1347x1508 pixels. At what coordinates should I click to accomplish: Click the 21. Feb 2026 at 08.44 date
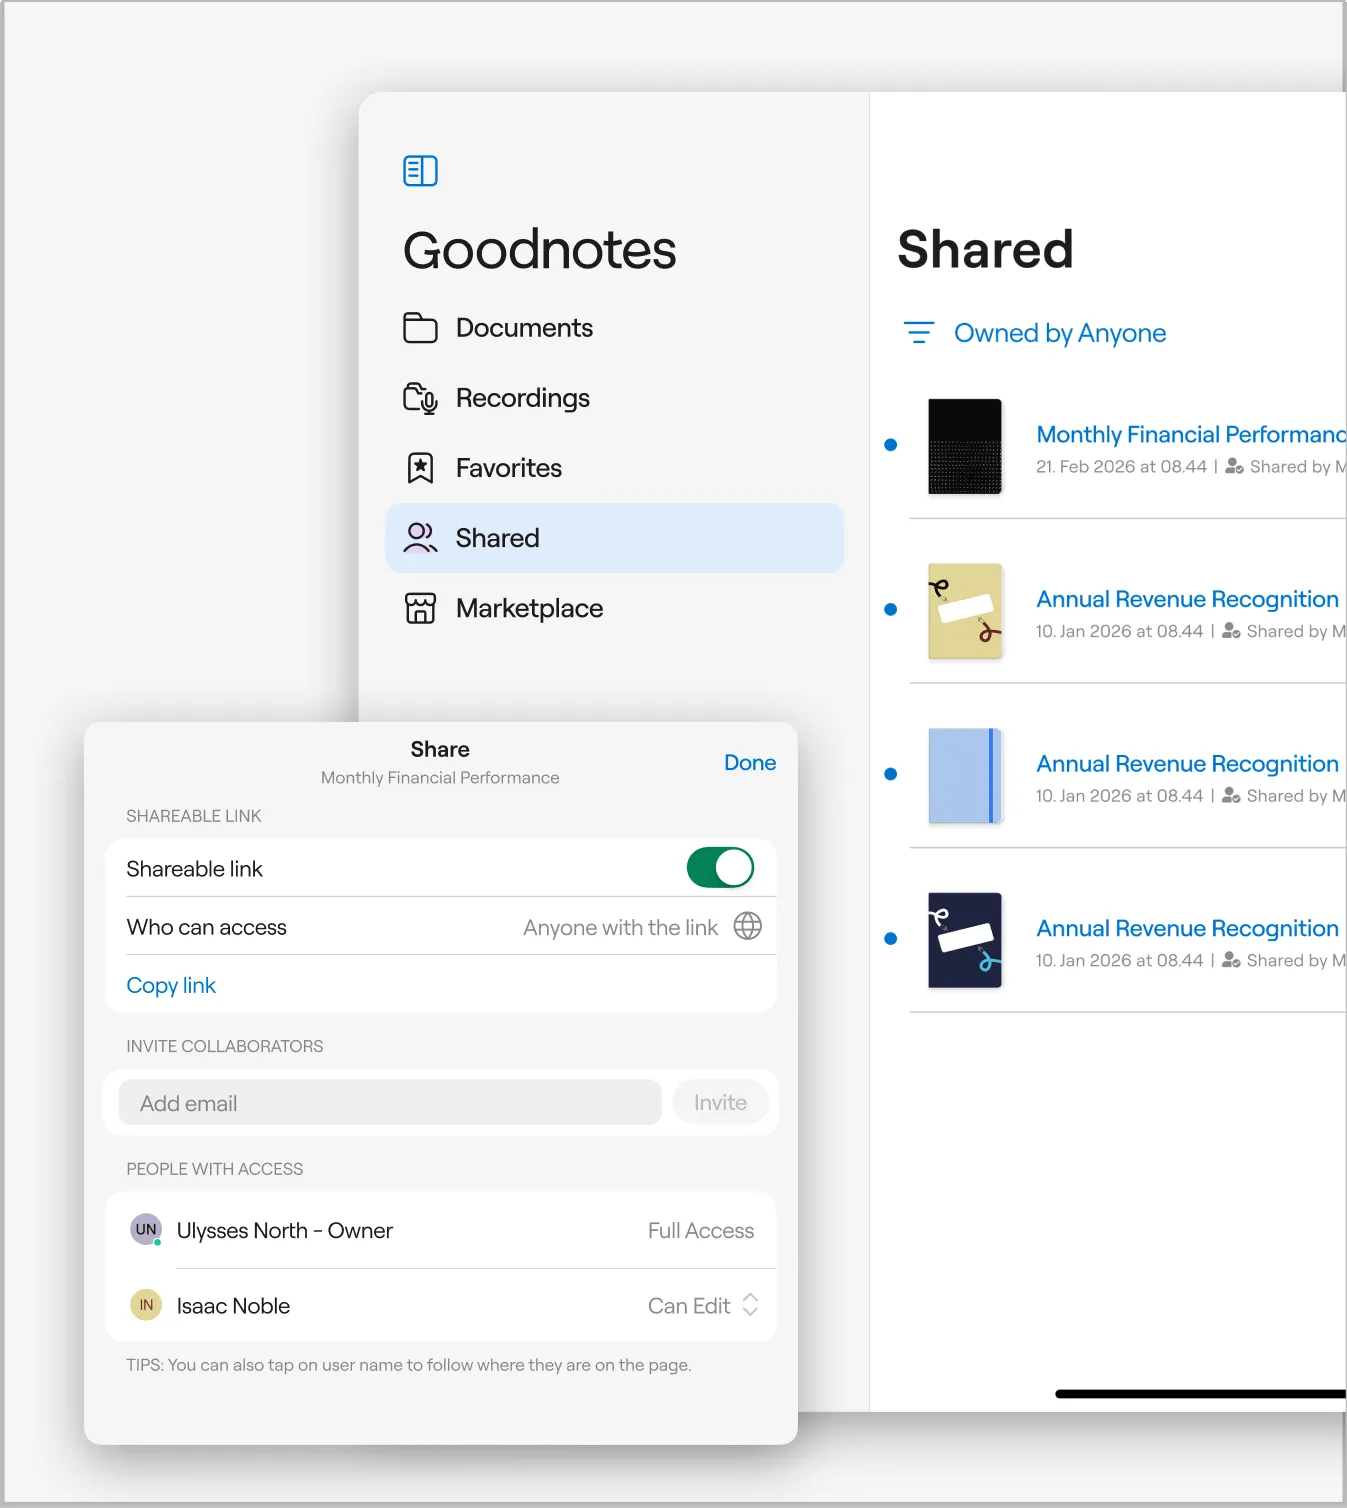coord(1121,466)
